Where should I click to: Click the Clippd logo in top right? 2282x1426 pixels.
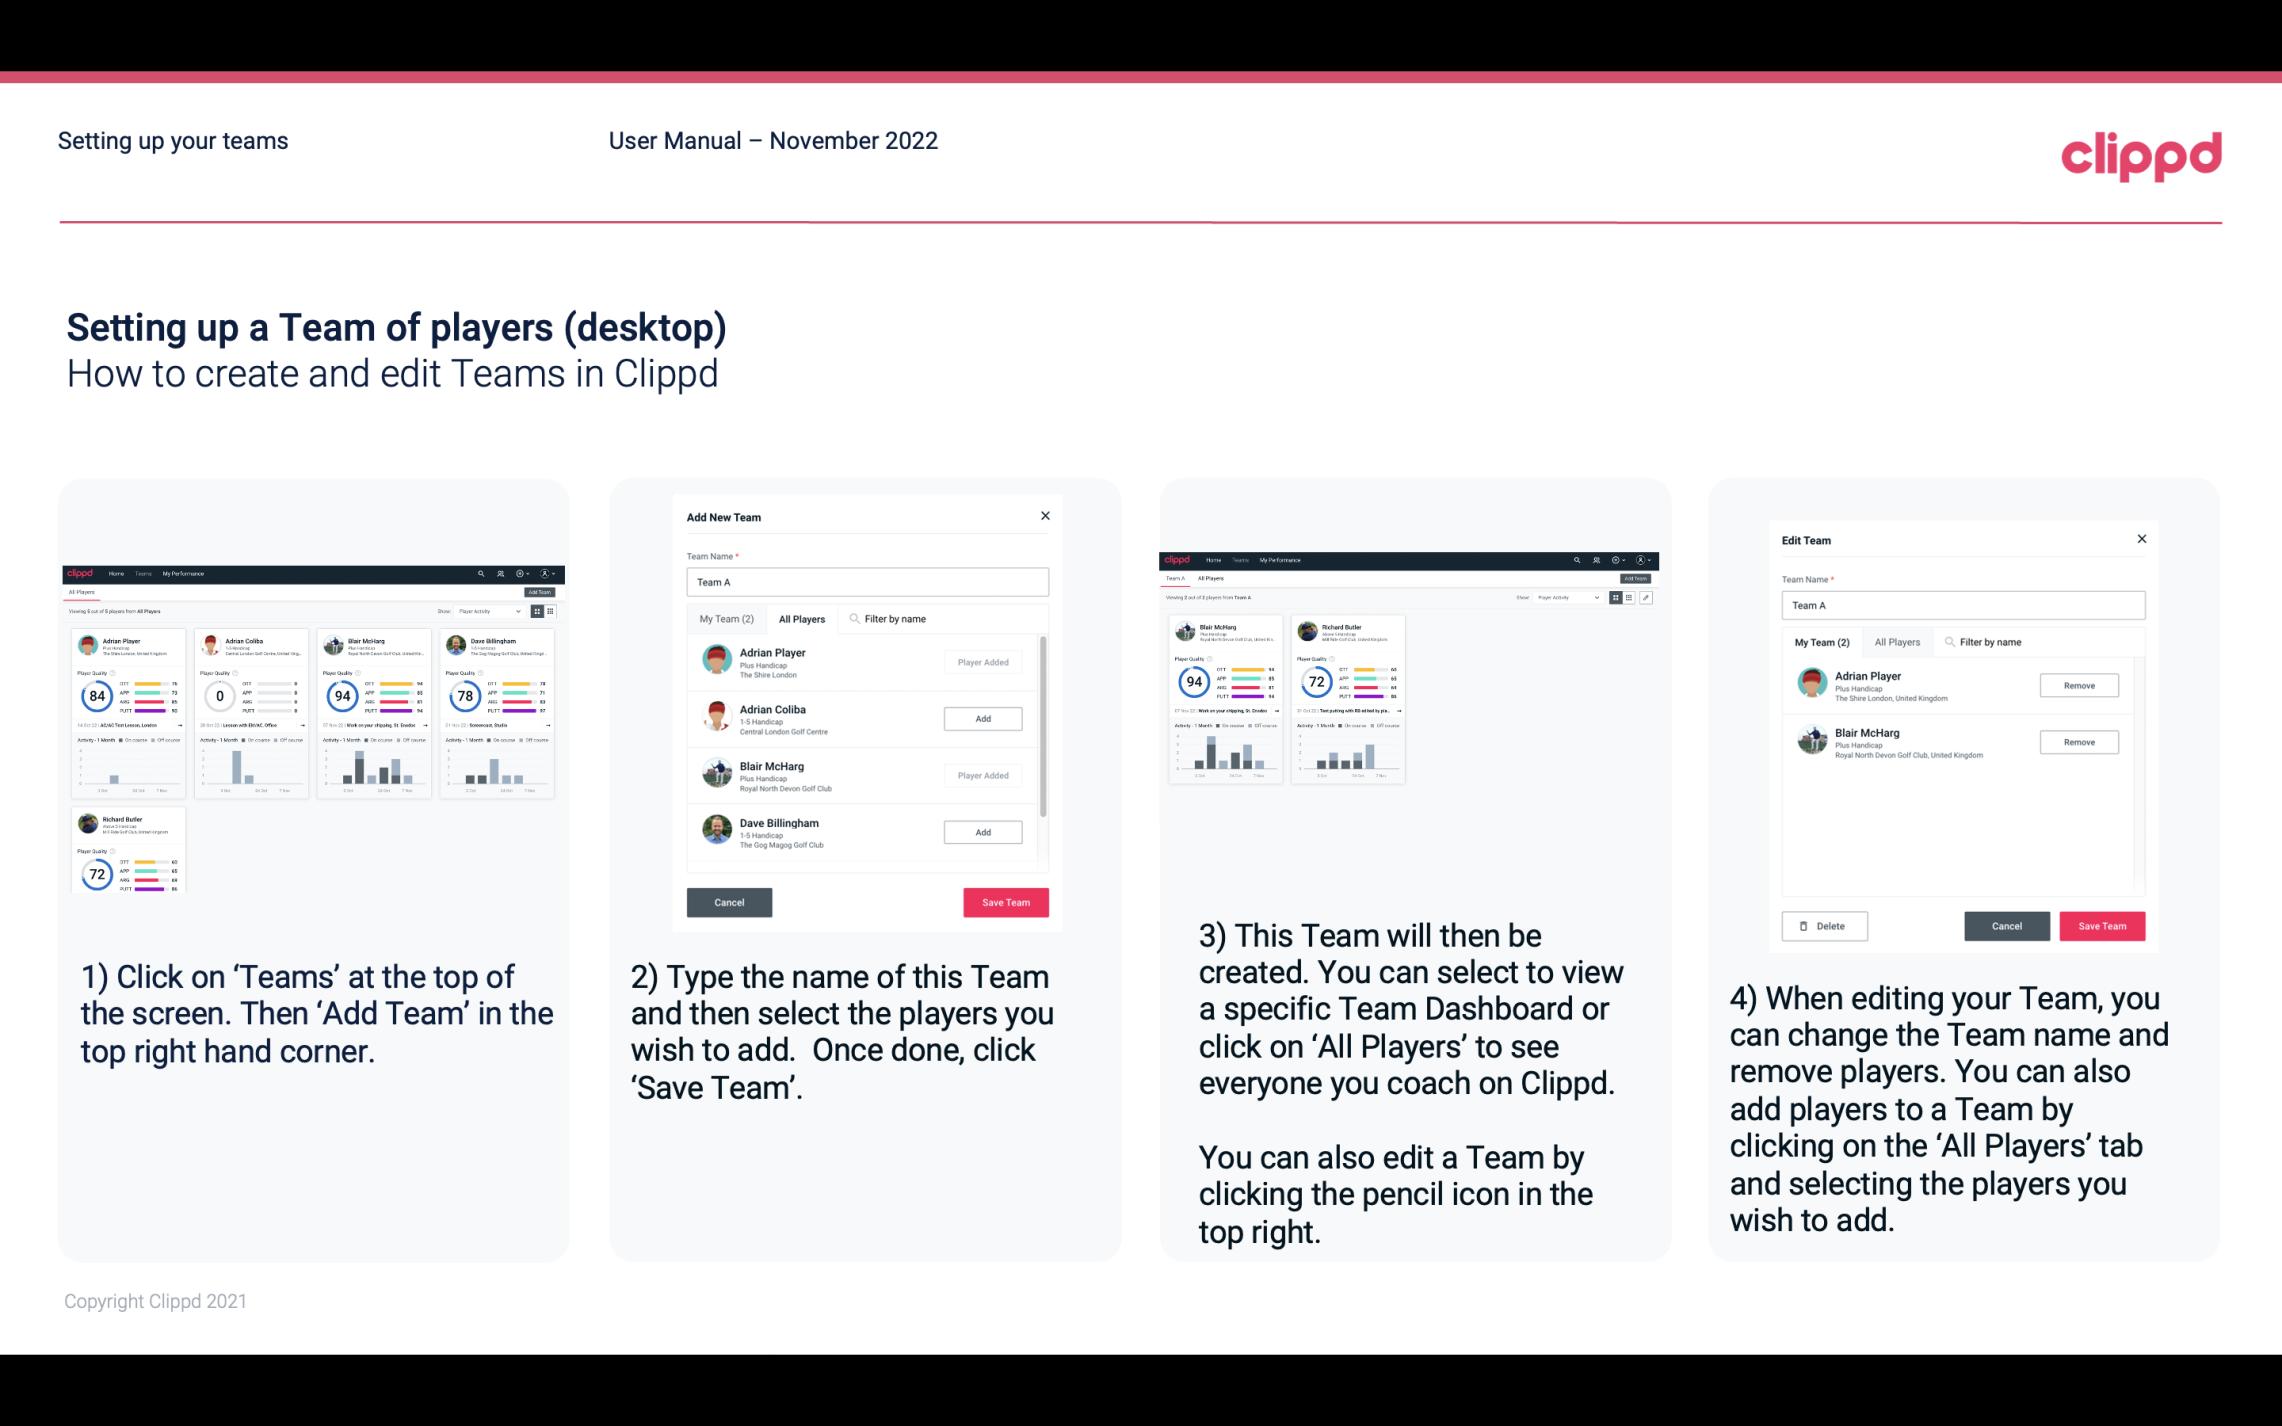(2141, 153)
